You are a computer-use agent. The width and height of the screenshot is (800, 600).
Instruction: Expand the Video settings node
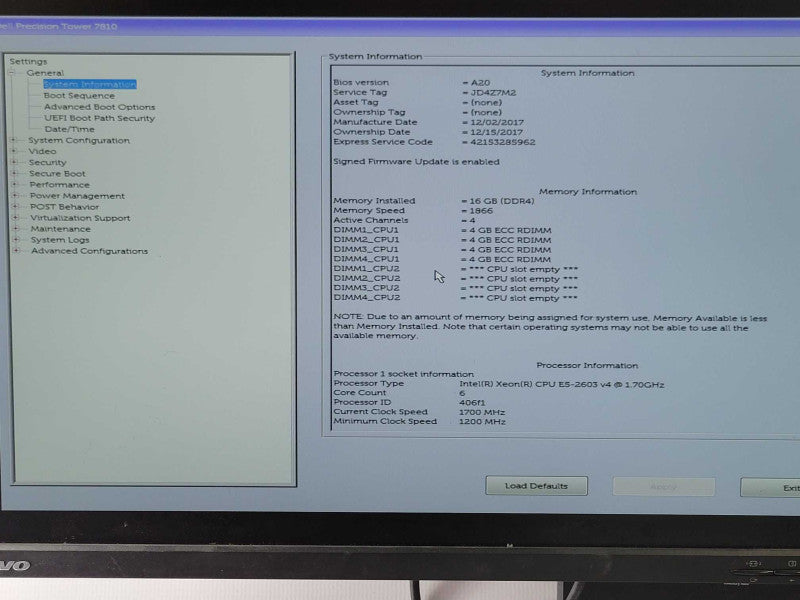pos(14,151)
